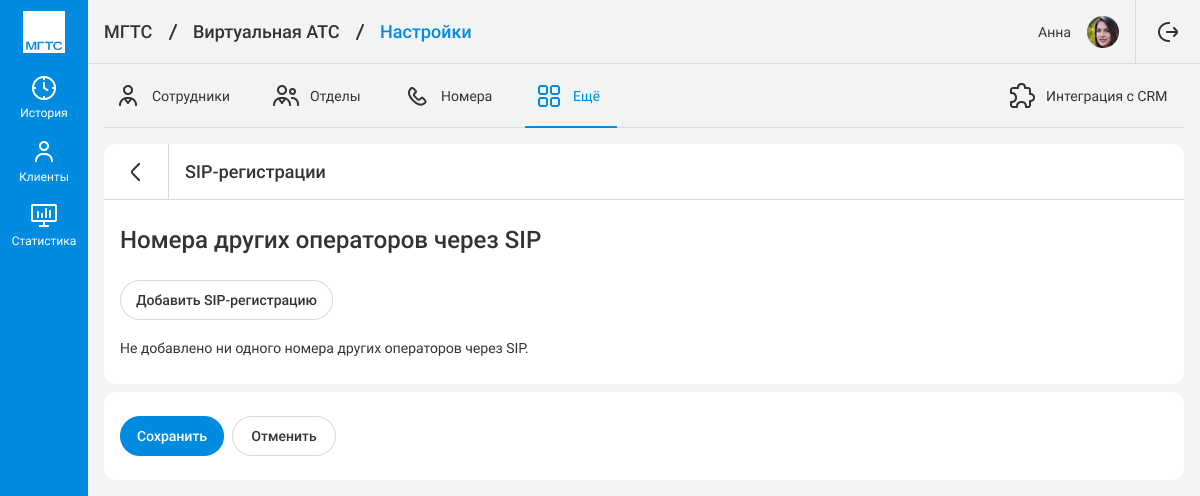Click Анна's profile avatar
This screenshot has width=1200, height=496.
pos(1102,32)
